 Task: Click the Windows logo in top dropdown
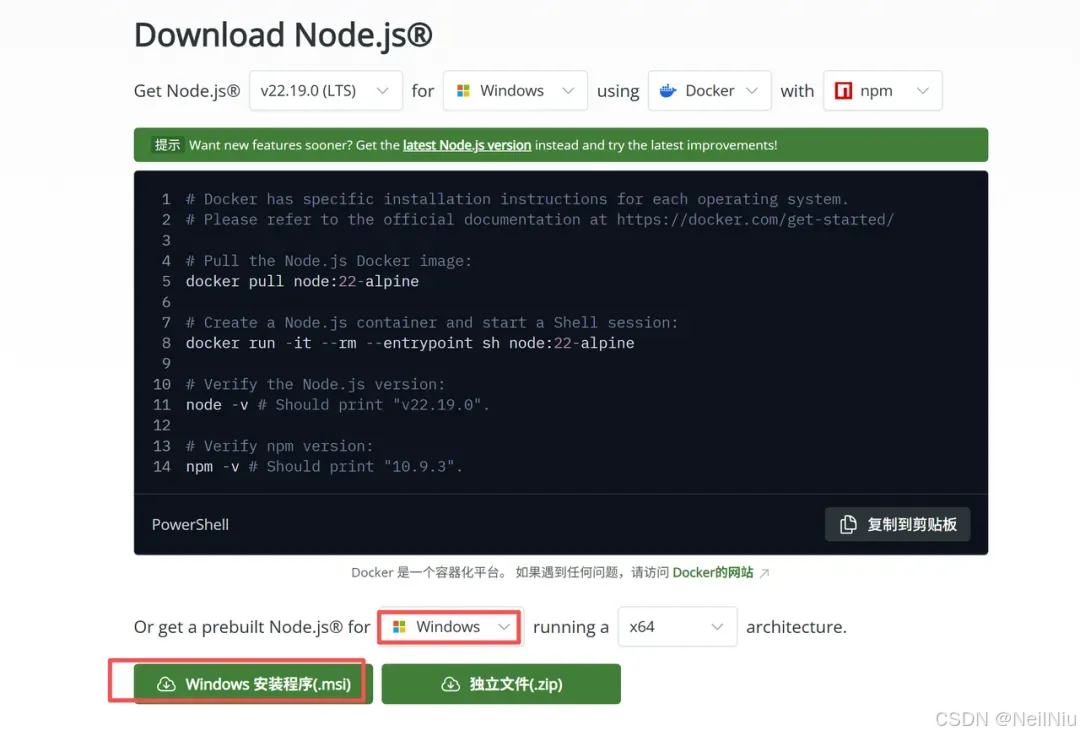[464, 91]
